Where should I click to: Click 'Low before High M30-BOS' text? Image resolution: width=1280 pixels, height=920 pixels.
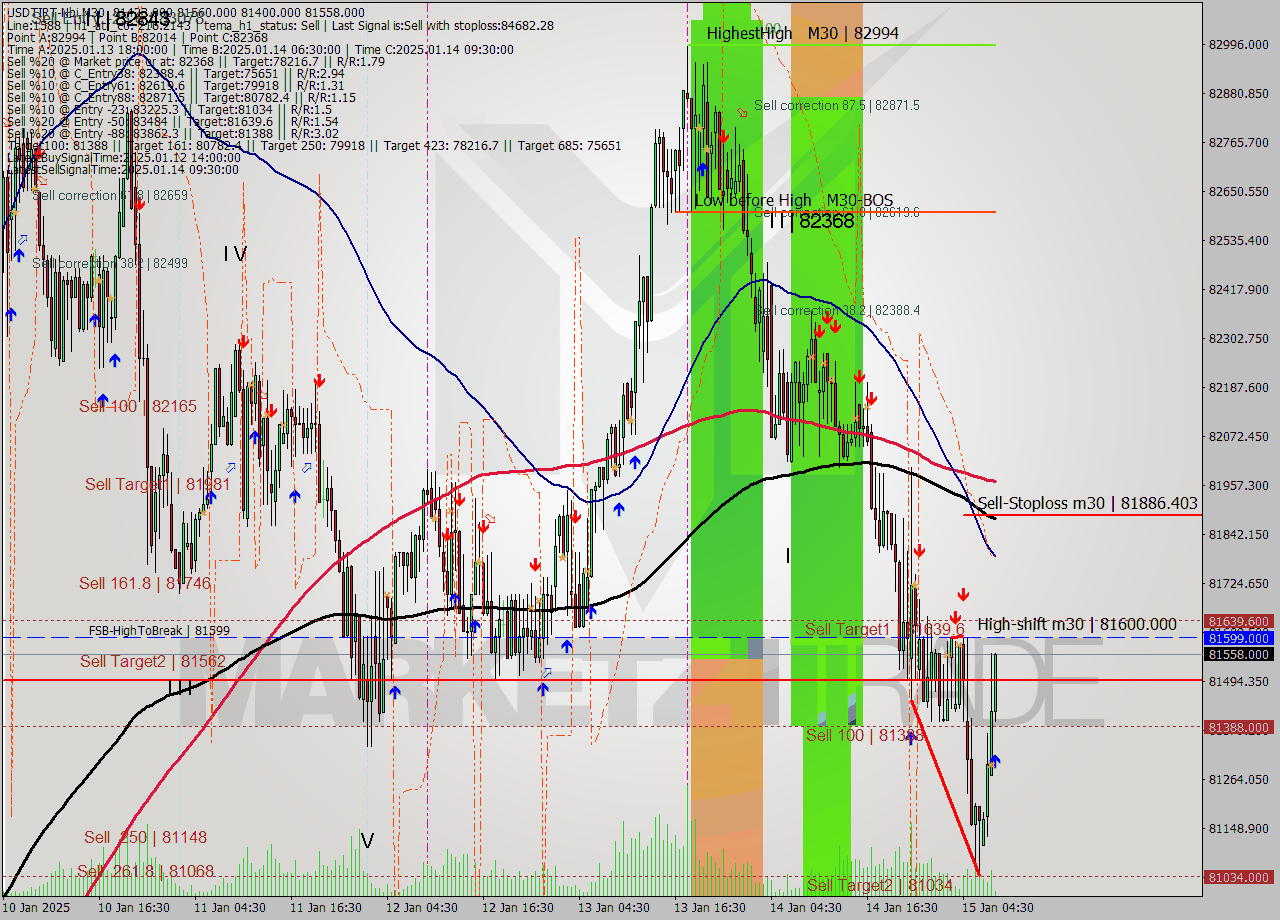794,201
